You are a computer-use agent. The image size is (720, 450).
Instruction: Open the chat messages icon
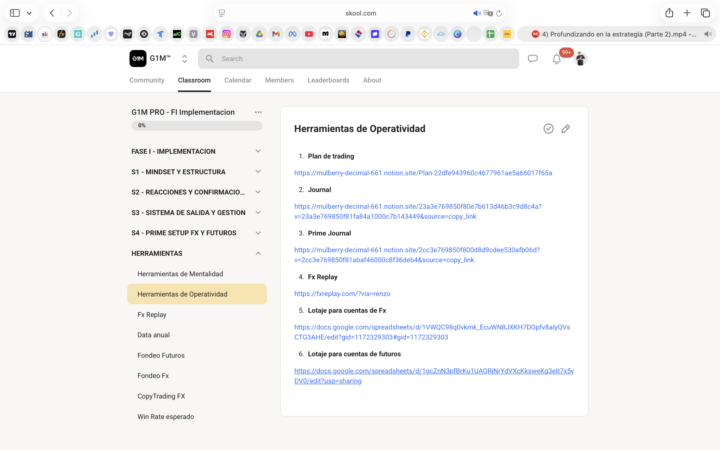click(533, 59)
